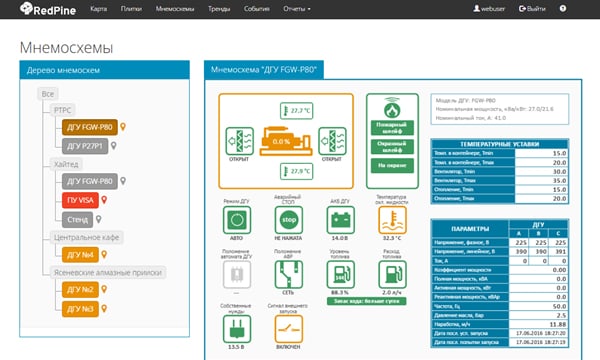Select the ДГУ №3 tree node
This screenshot has height=360, width=600.
click(x=80, y=309)
